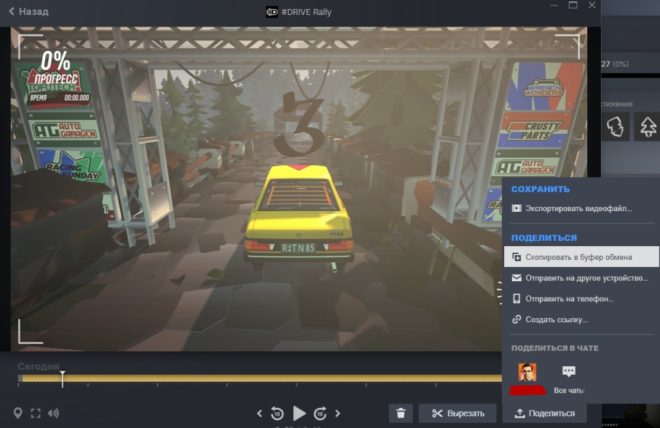This screenshot has height=428, width=660.
Task: Select the tree achievement icon in background panel
Action: pos(648,127)
